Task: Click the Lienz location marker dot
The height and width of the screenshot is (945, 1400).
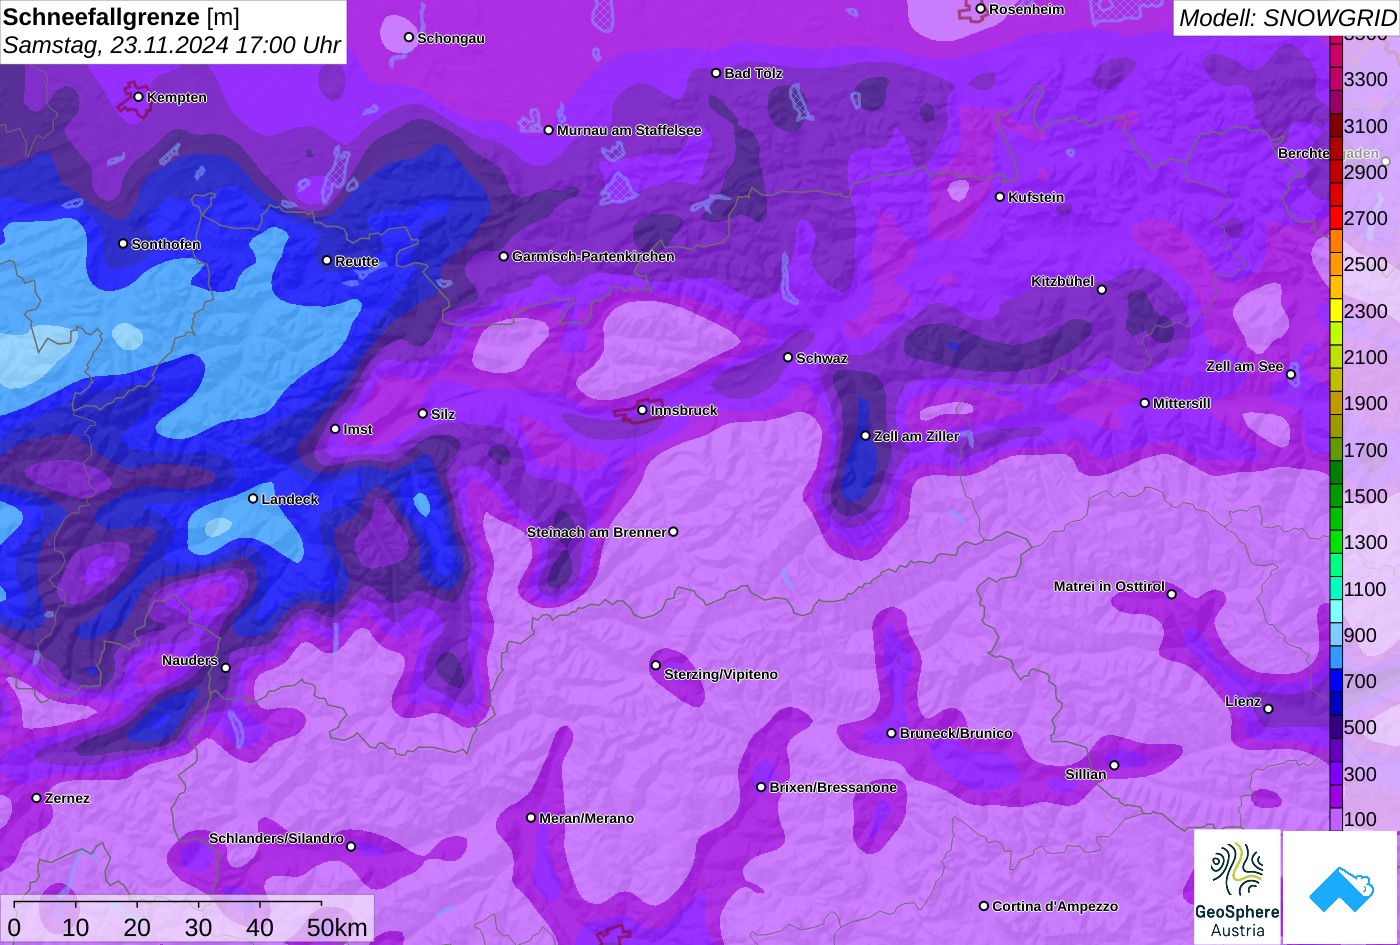Action: pos(1268,709)
